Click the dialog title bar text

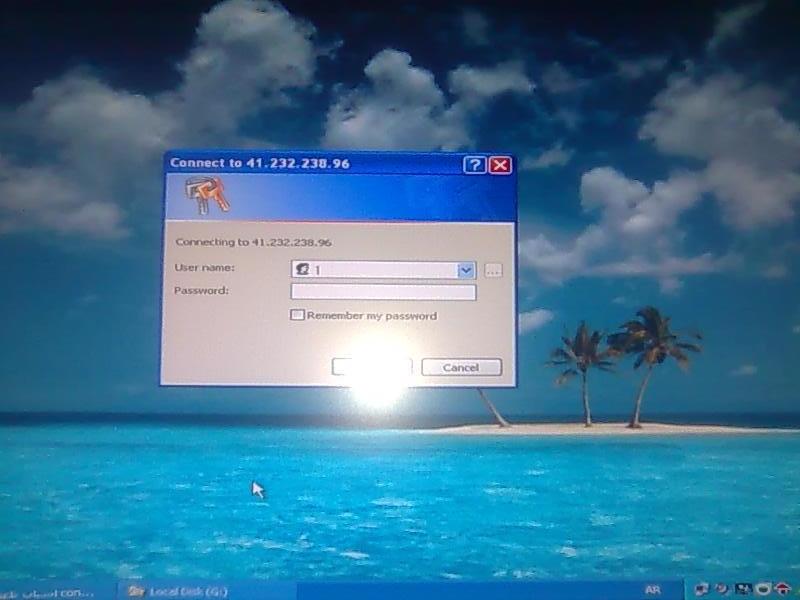click(x=260, y=164)
